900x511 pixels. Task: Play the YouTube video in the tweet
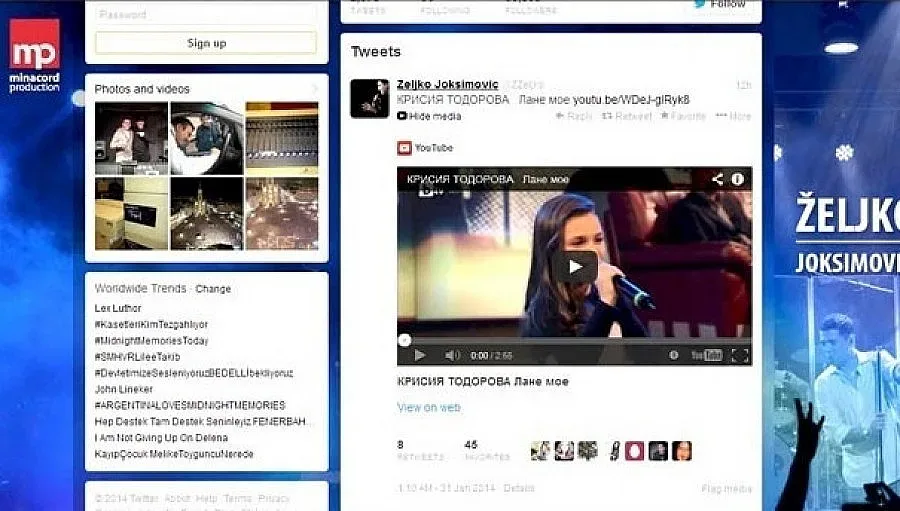[574, 266]
